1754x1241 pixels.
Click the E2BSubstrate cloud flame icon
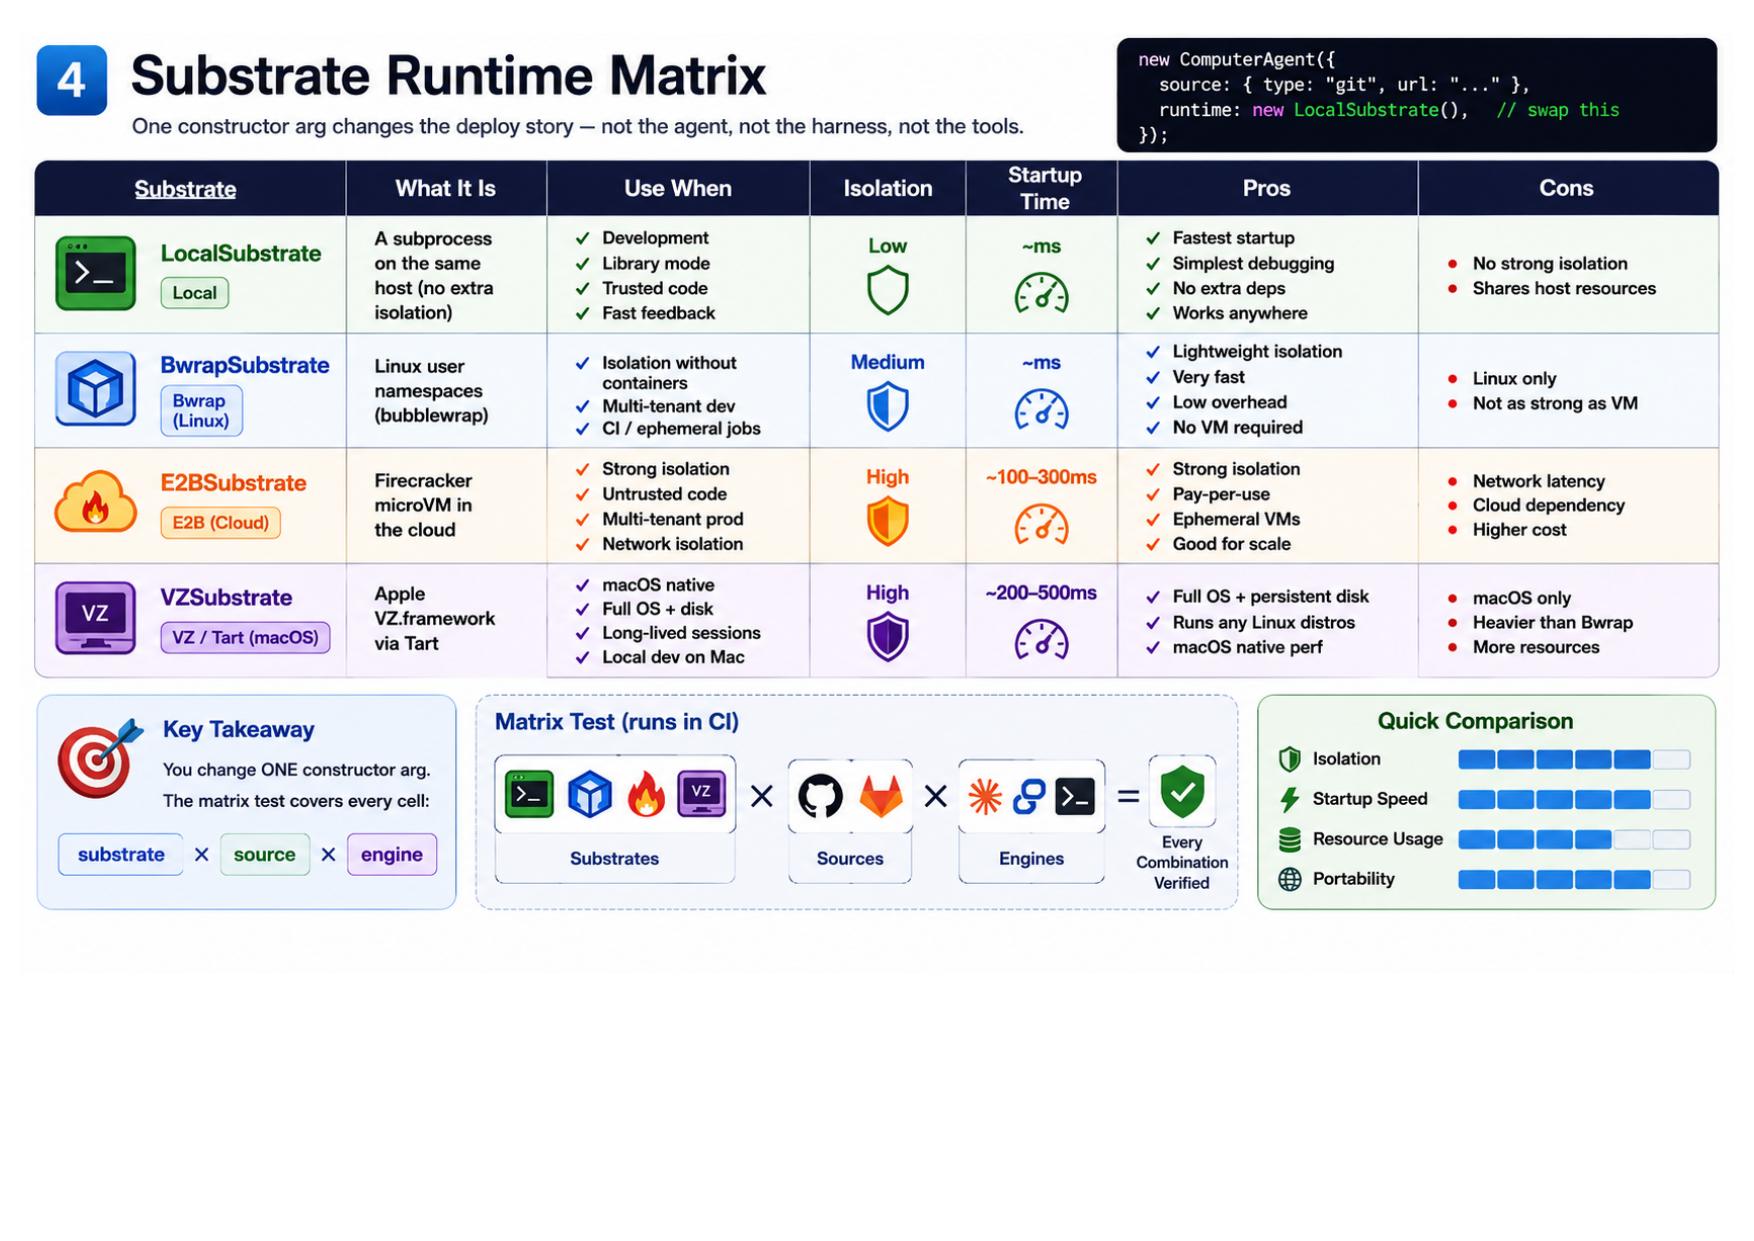95,503
